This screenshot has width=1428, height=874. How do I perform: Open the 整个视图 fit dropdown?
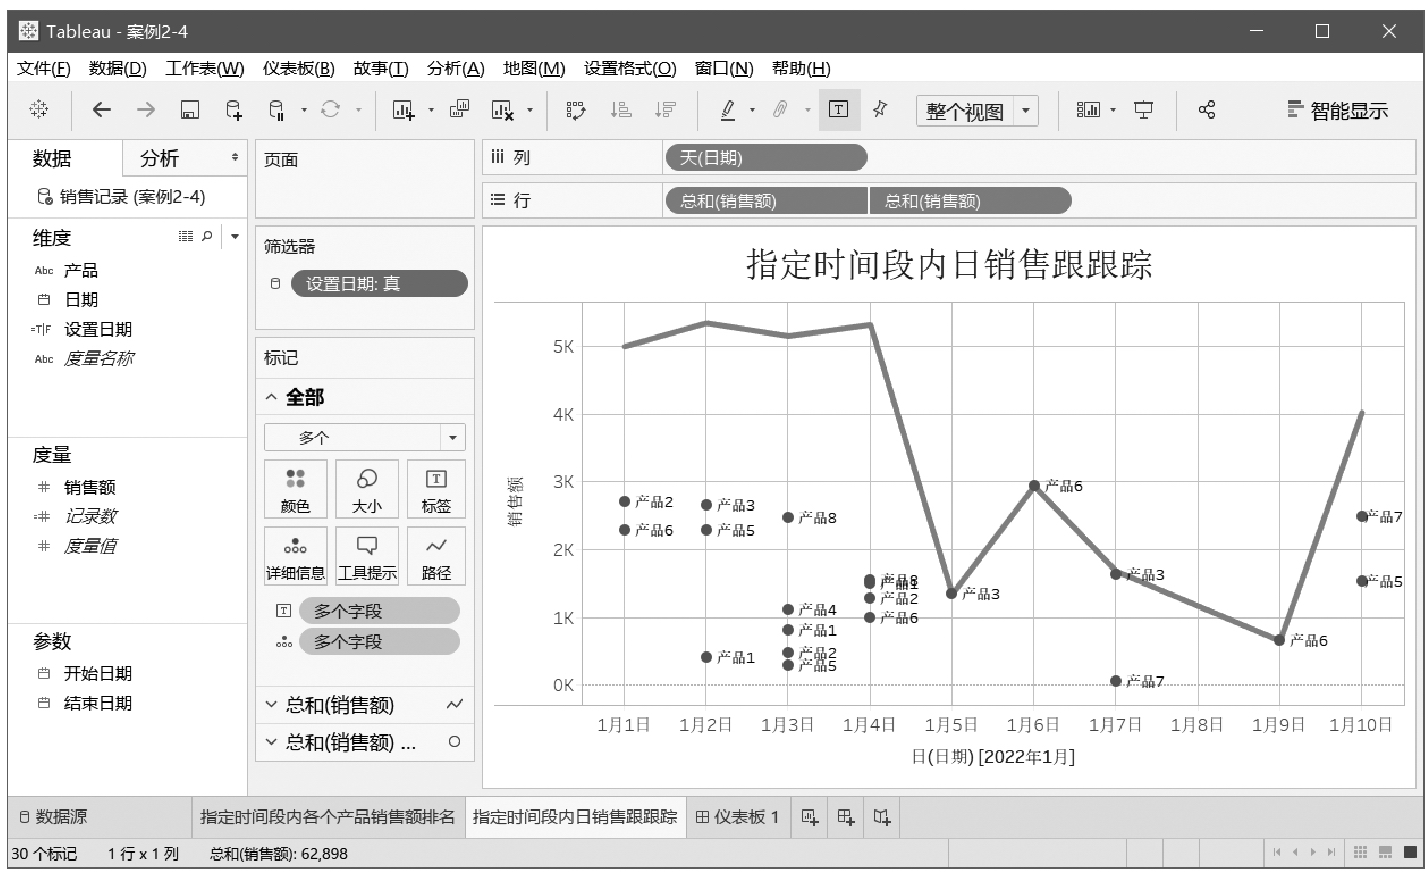(x=1025, y=111)
